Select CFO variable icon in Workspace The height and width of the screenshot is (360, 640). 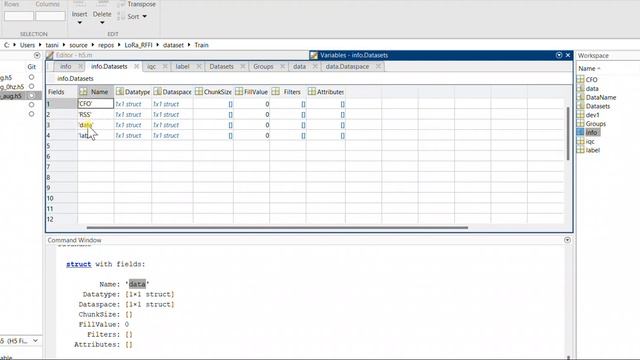coord(580,80)
